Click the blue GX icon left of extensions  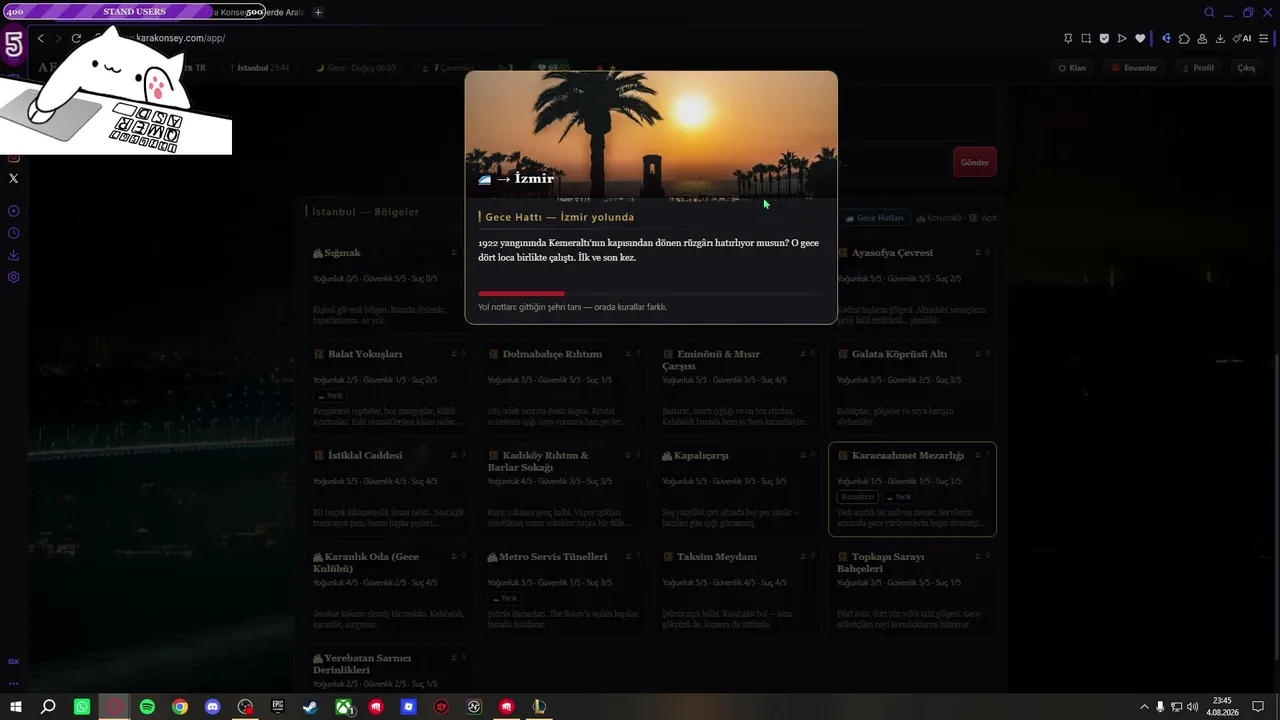click(1166, 38)
